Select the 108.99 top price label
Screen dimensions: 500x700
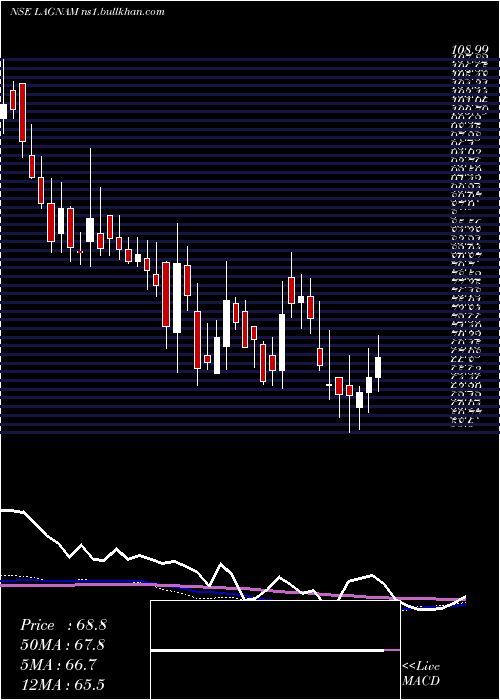(469, 52)
